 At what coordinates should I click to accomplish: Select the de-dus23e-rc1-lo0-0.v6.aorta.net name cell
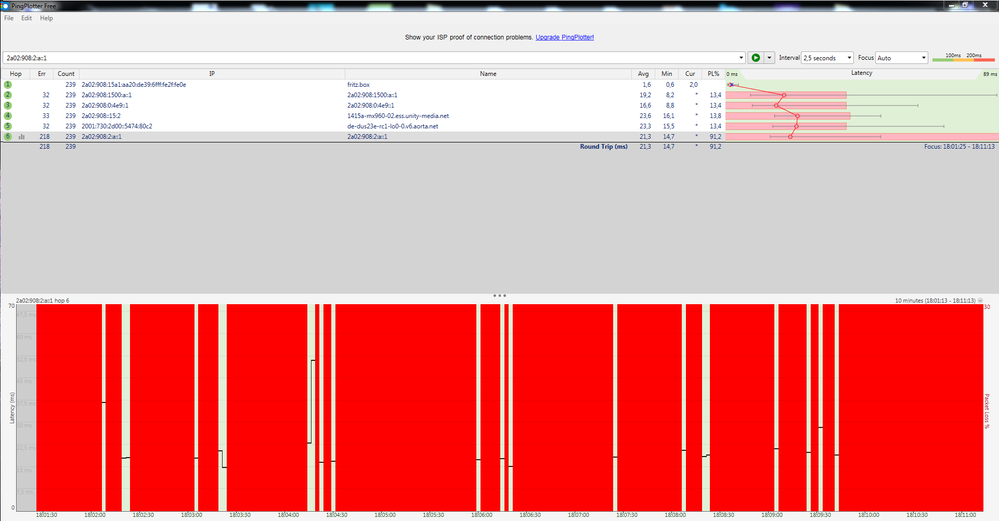pos(392,126)
